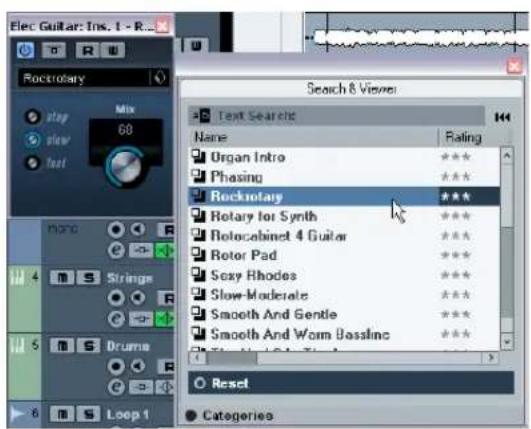The image size is (531, 429).
Task: Enable monitor on the Drums track
Action: coord(137,366)
